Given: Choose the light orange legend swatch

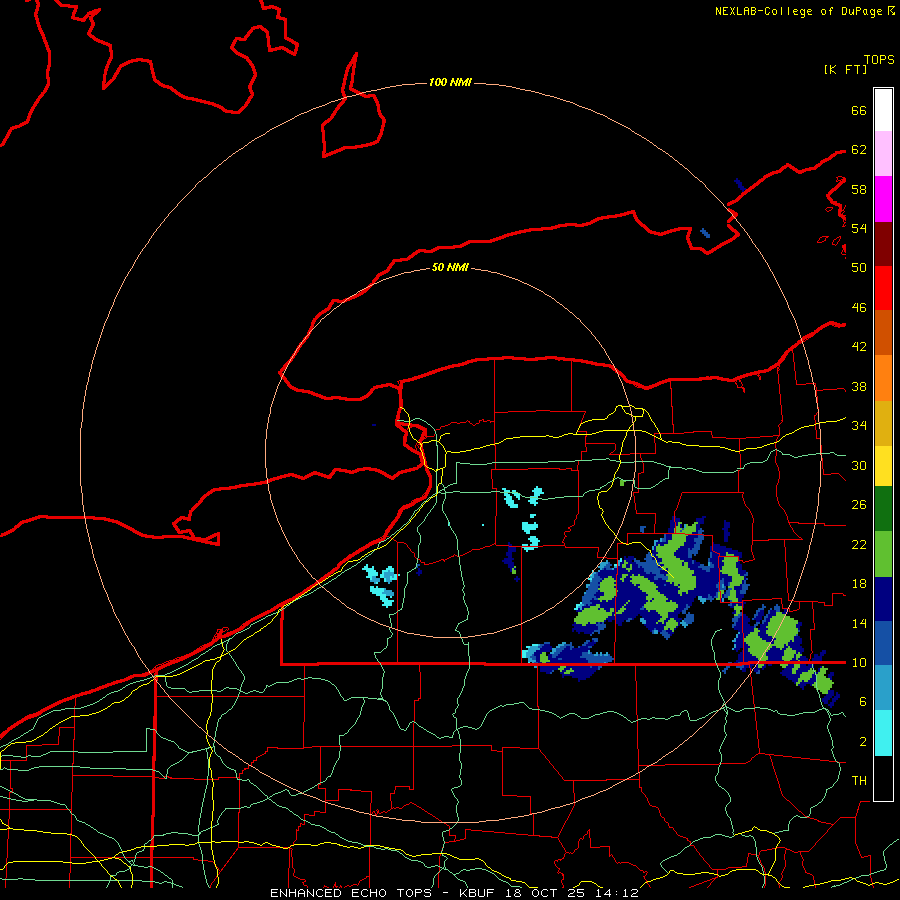Looking at the screenshot, I should pyautogui.click(x=883, y=378).
